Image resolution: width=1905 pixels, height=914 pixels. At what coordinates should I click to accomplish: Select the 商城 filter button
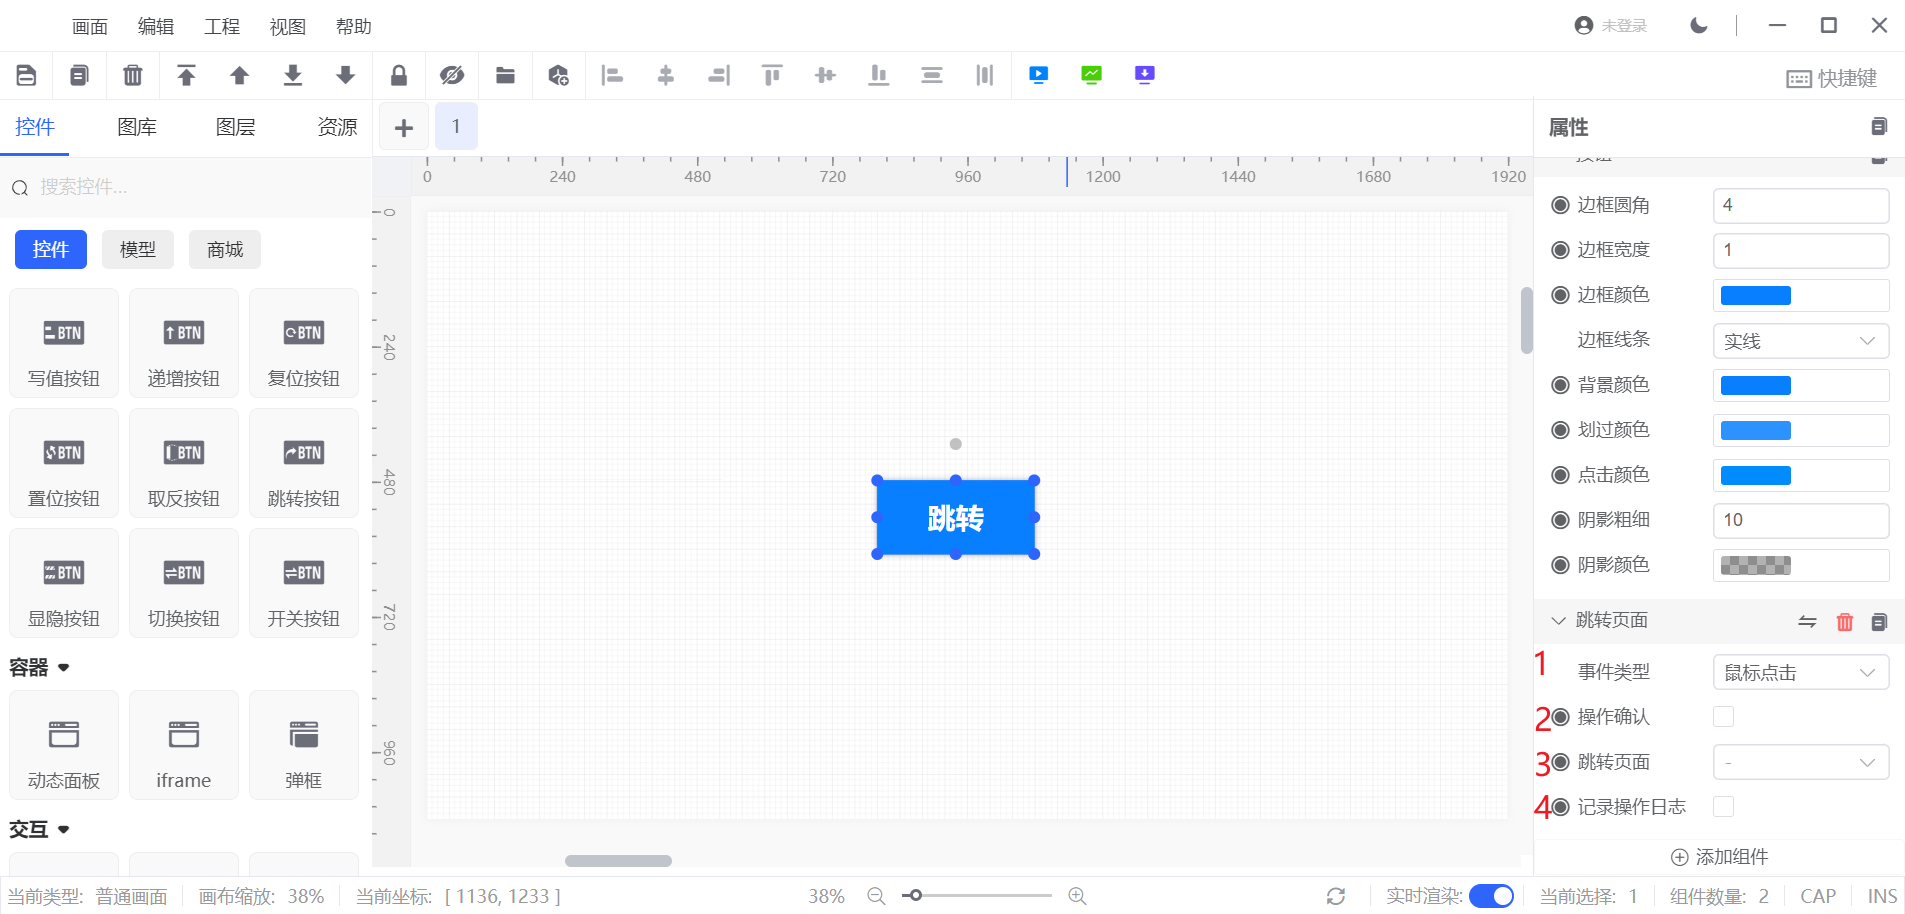225,250
